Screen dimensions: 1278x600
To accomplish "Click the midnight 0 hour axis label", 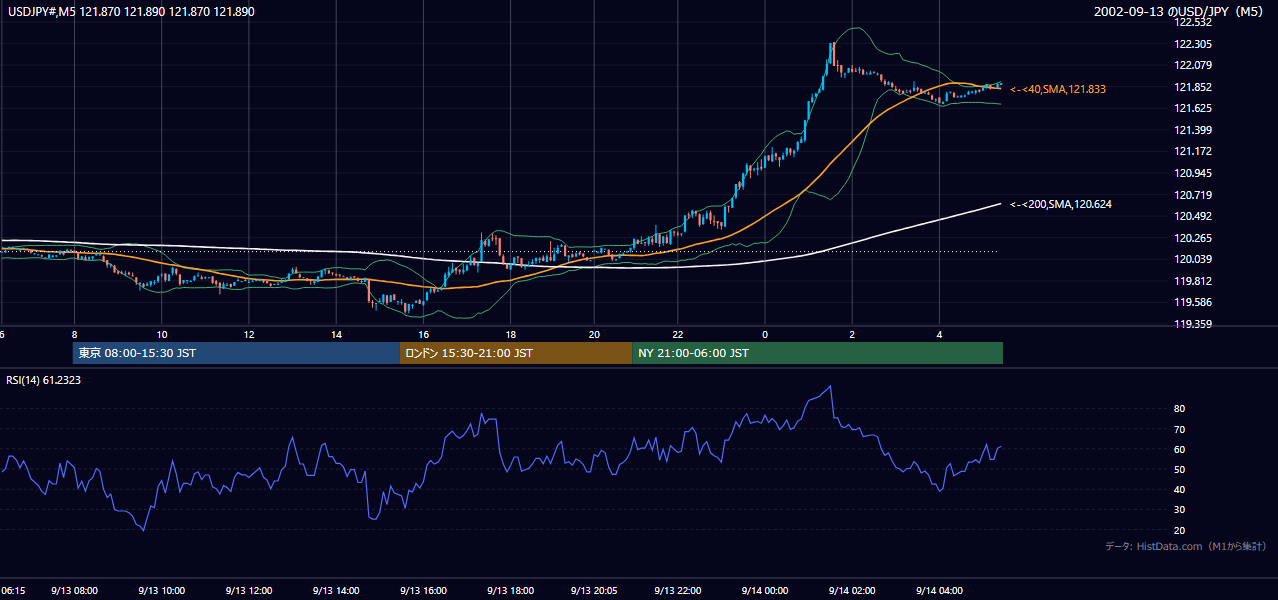I will click(x=765, y=334).
